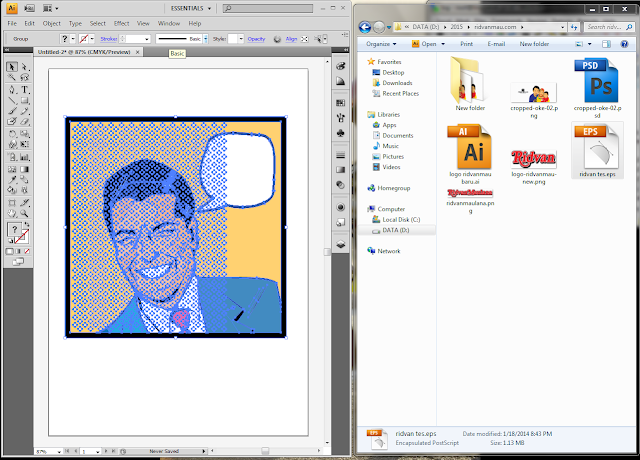Click the Stroke link in control bar
The height and width of the screenshot is (460, 640).
[109, 39]
